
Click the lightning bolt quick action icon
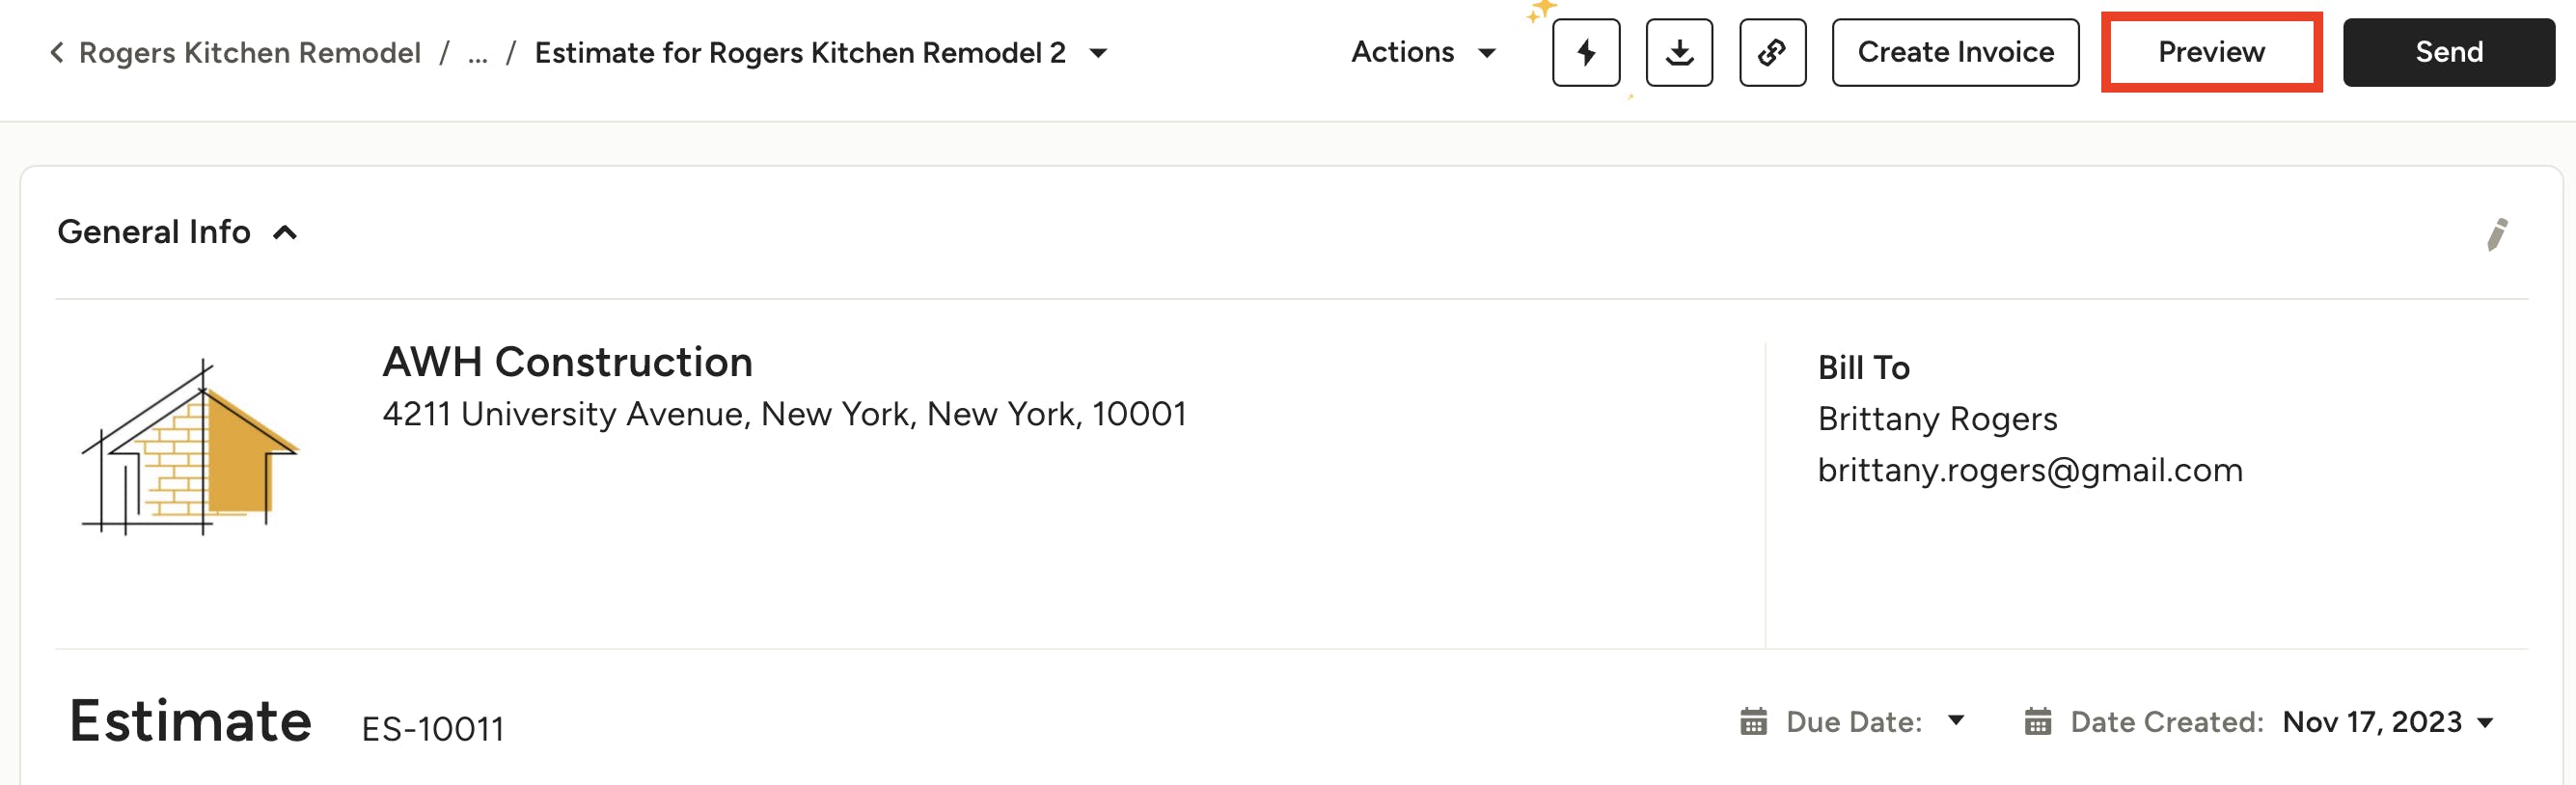pyautogui.click(x=1585, y=52)
